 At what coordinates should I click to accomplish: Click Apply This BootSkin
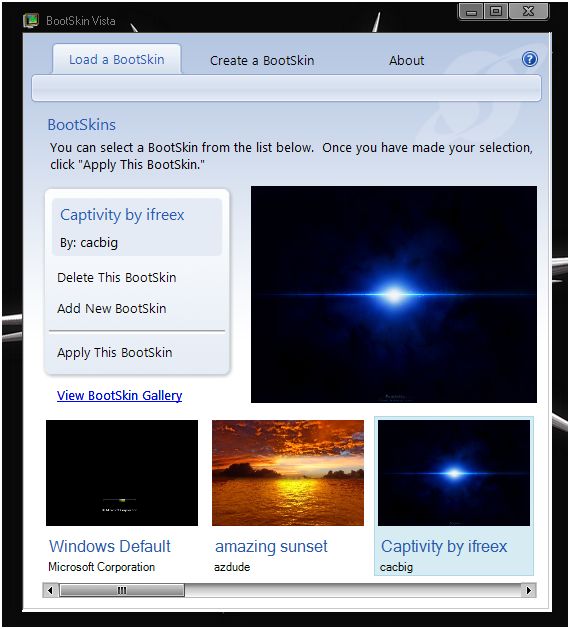[115, 353]
